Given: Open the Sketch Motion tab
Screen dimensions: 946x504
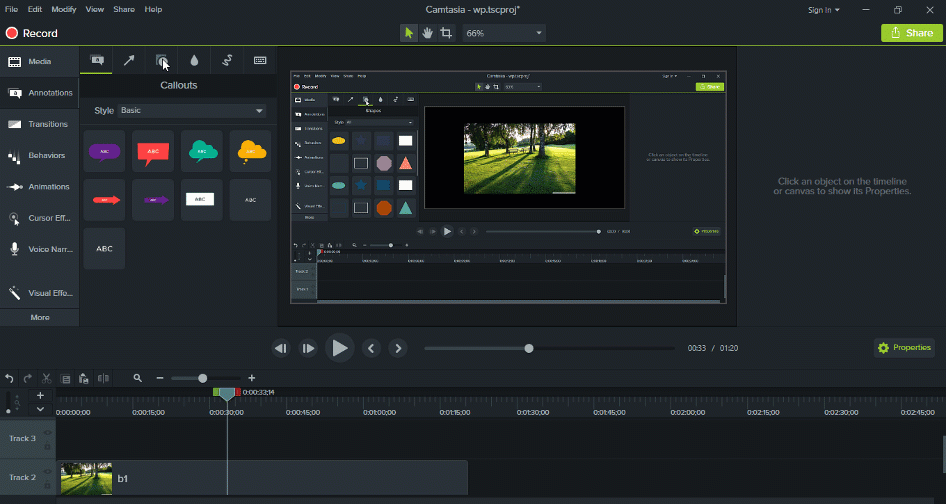Looking at the screenshot, I should click(x=227, y=60).
